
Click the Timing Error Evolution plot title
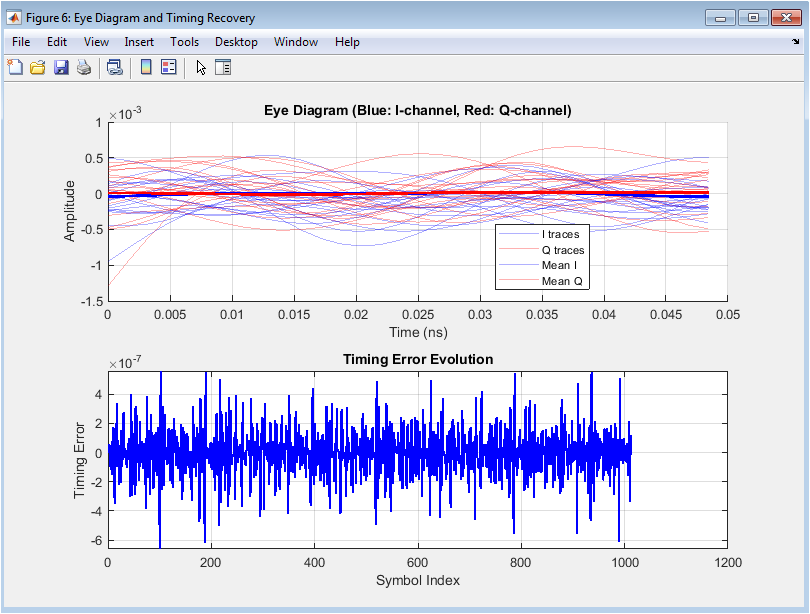(x=417, y=359)
